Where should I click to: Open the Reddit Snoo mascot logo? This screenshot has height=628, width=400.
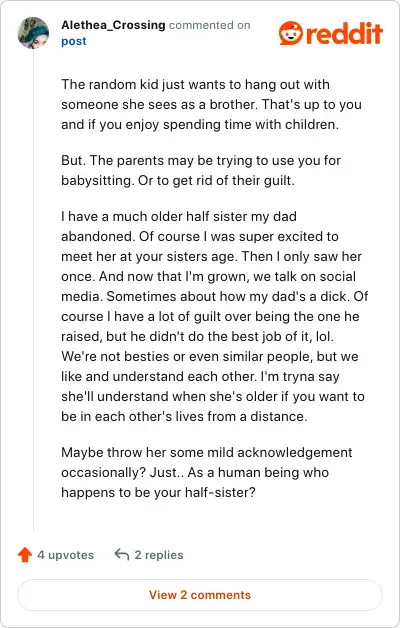coord(291,33)
